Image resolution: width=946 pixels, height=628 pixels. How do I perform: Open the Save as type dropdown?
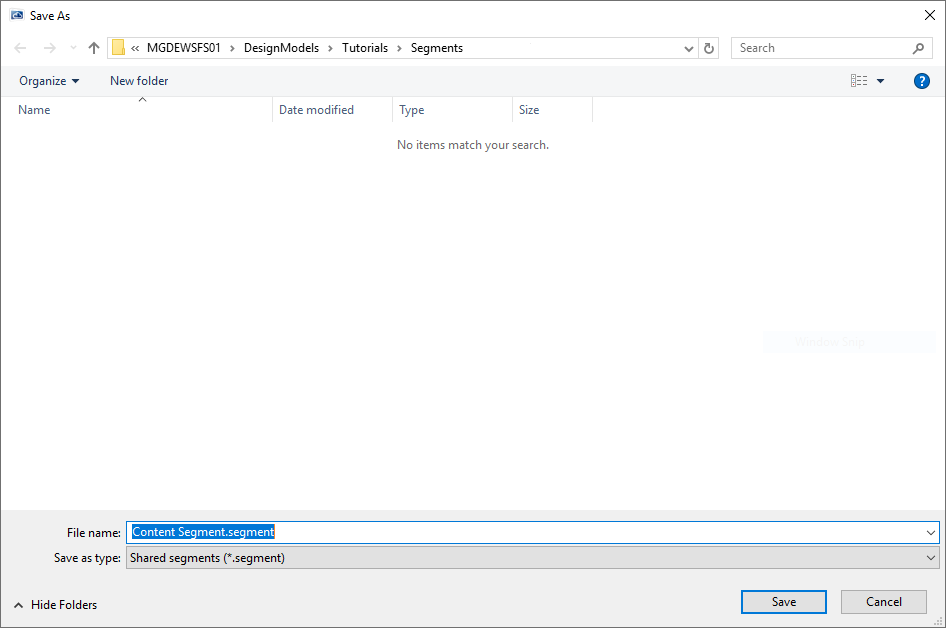pyautogui.click(x=931, y=558)
